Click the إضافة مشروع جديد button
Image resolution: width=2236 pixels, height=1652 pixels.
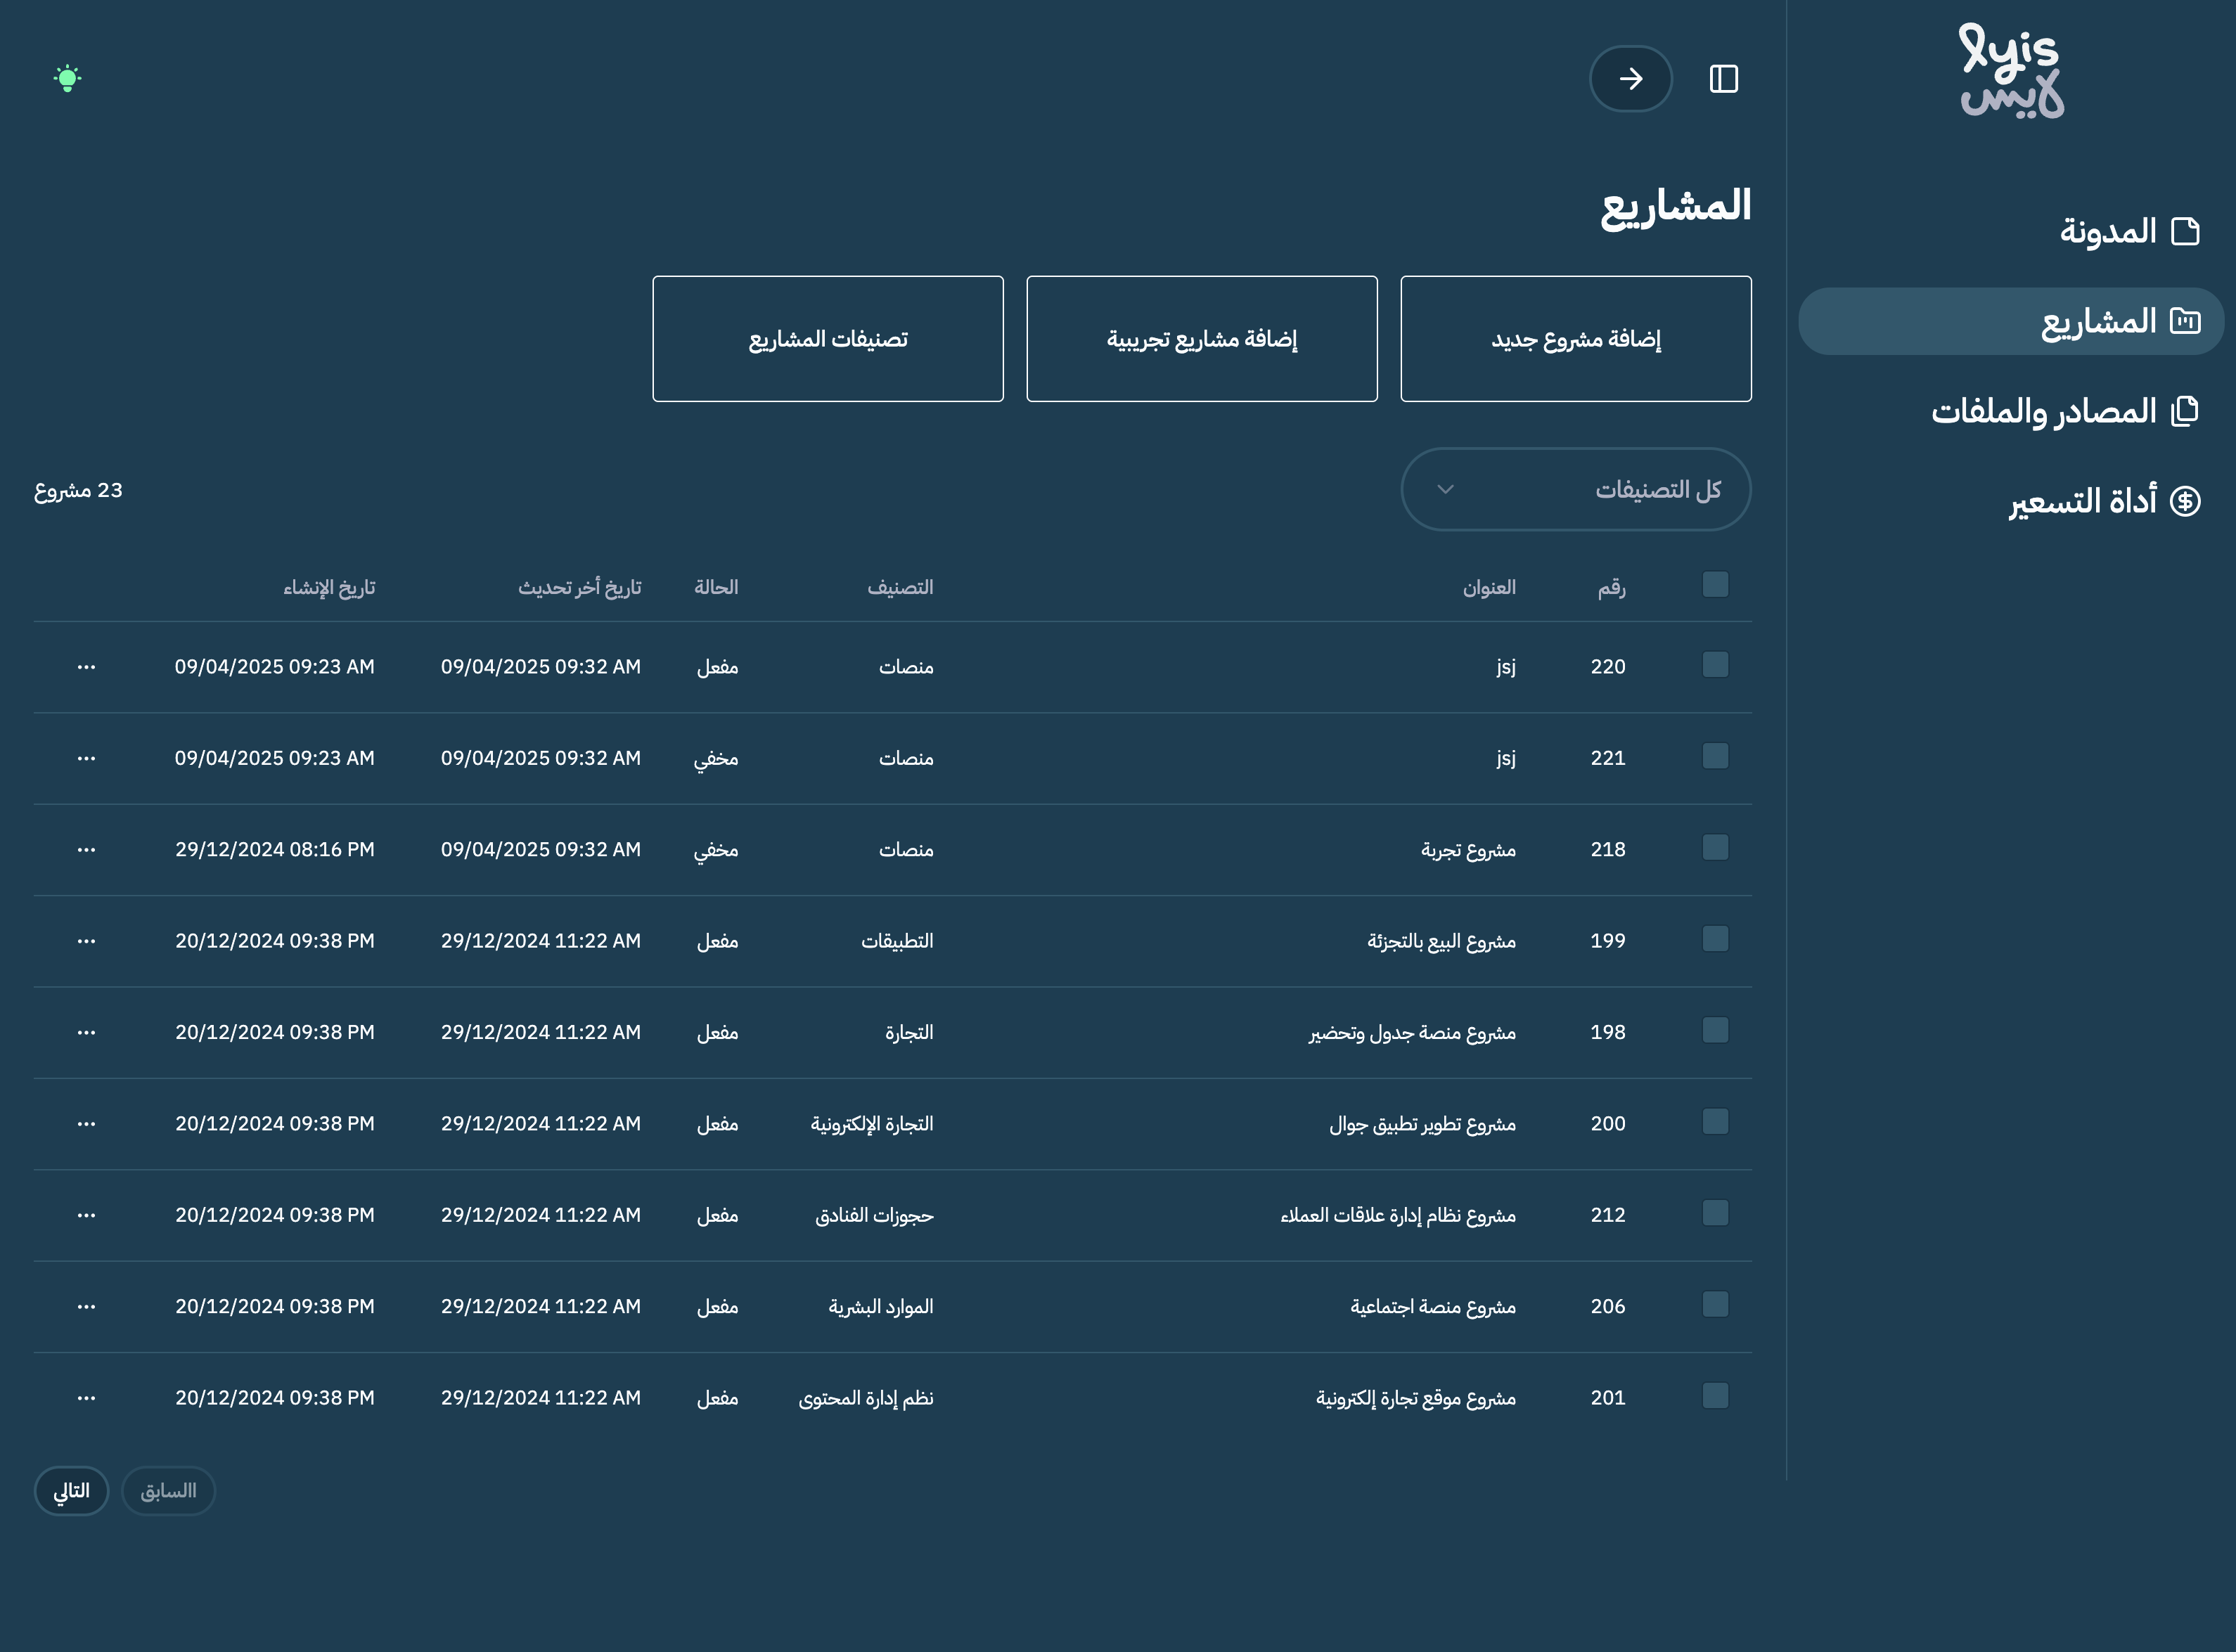1576,338
